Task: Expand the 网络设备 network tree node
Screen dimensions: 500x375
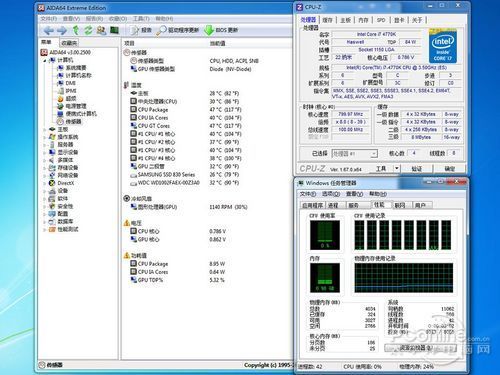Action: coord(45,175)
